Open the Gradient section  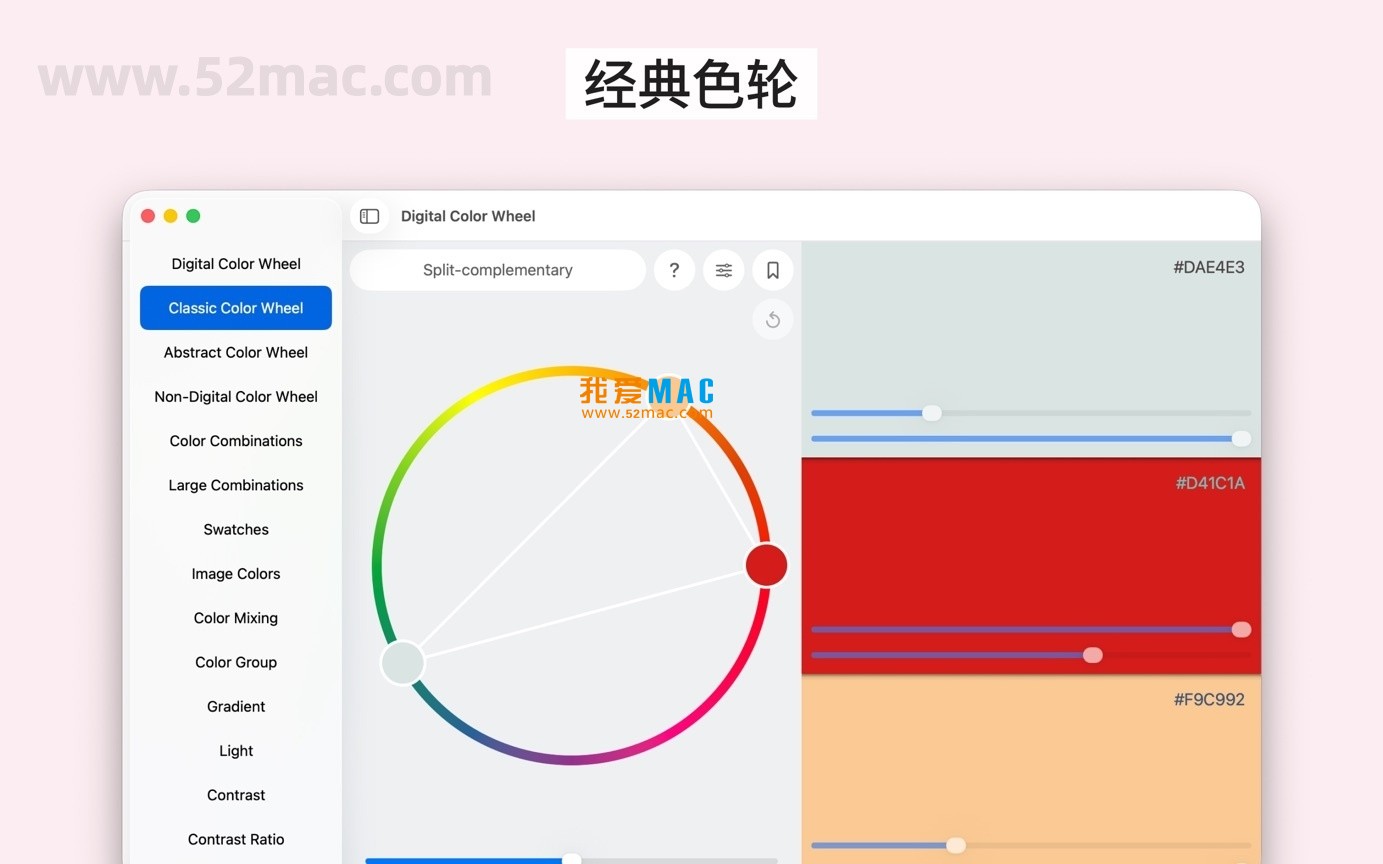[x=236, y=706]
